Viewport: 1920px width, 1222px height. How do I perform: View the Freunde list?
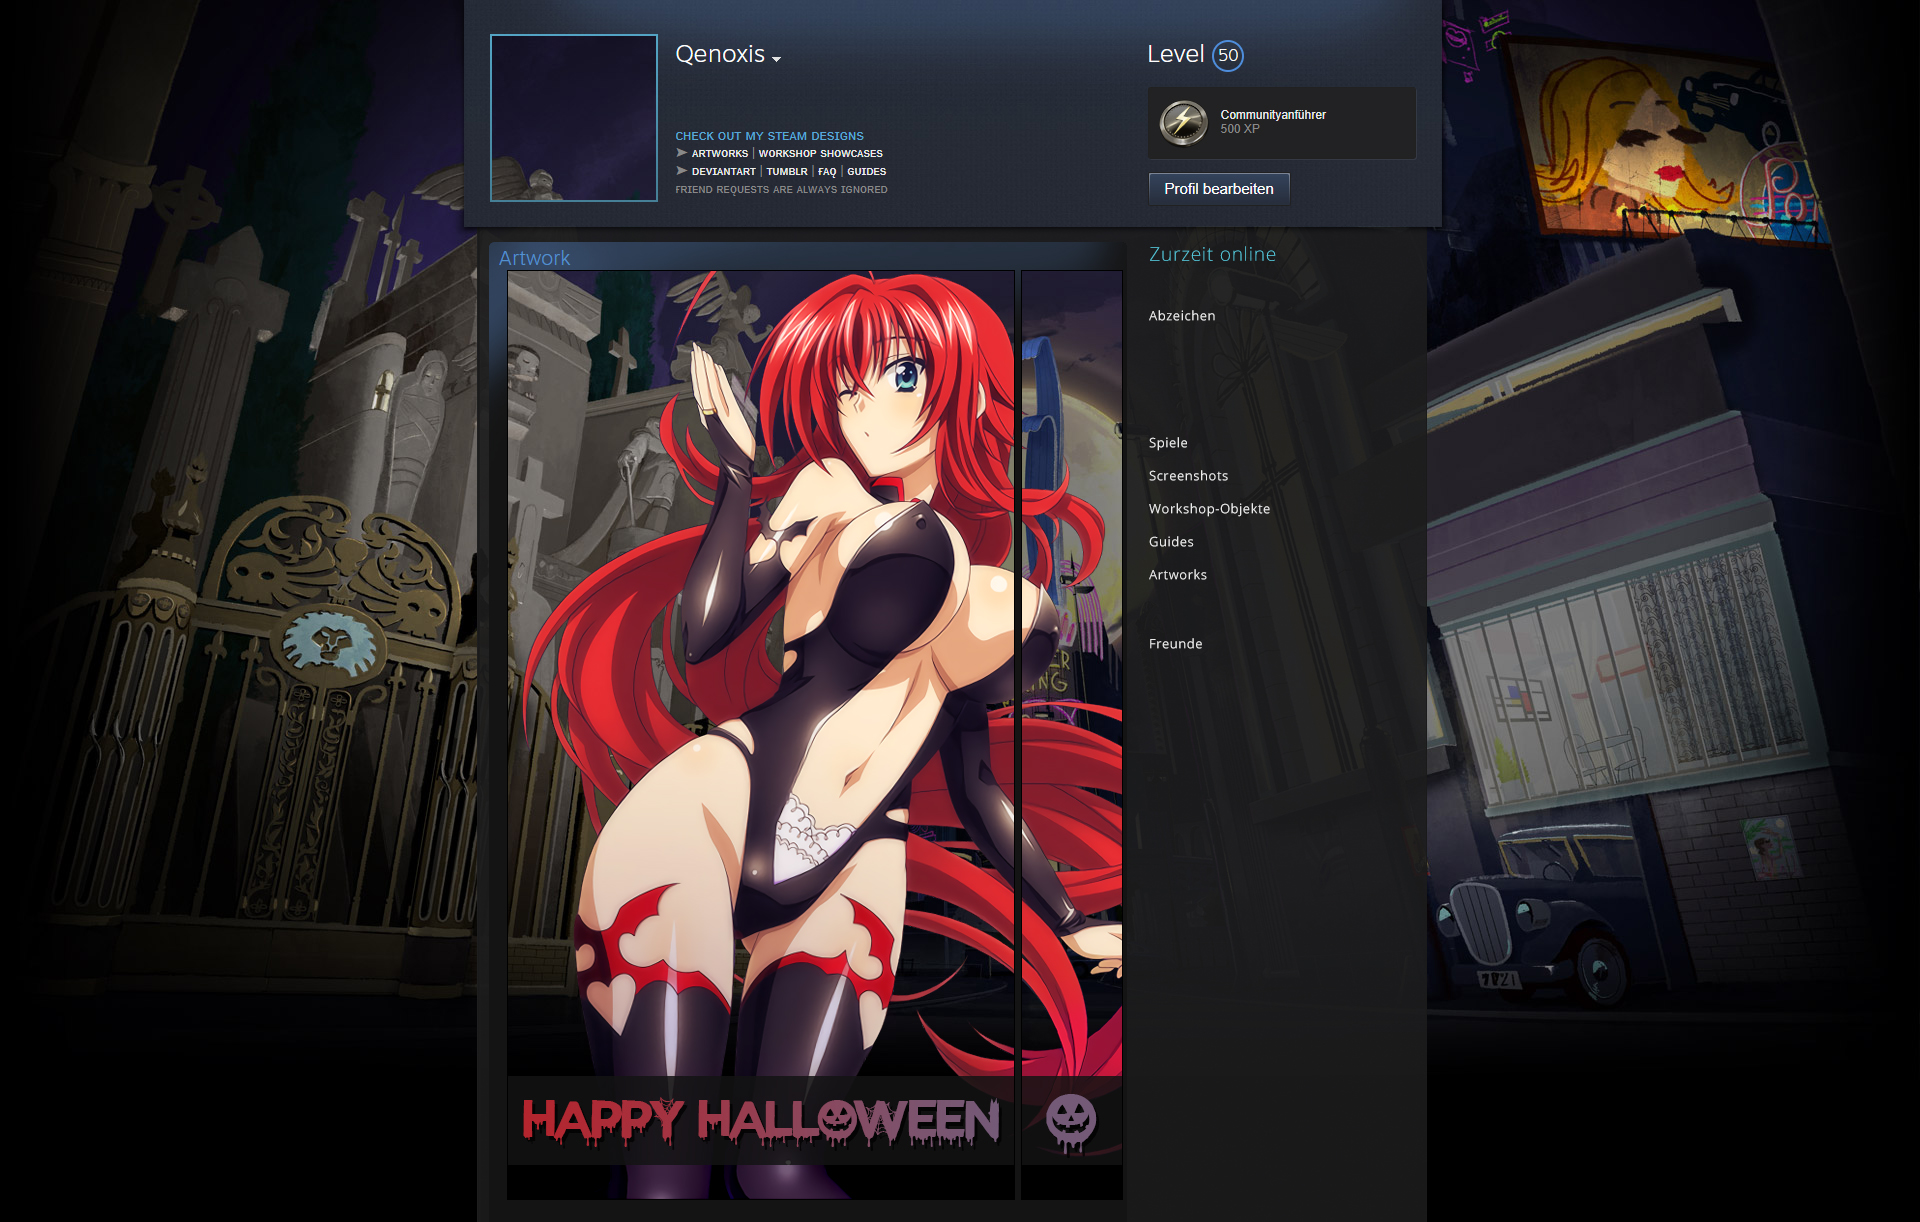coord(1175,644)
